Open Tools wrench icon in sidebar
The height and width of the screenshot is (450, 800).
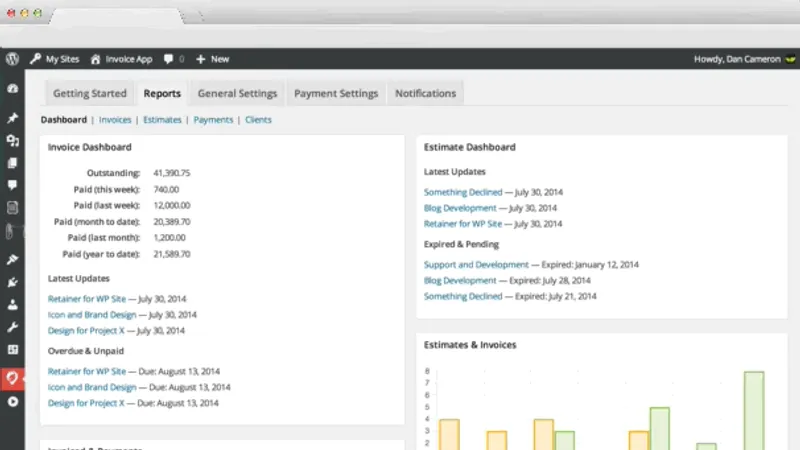[x=12, y=327]
